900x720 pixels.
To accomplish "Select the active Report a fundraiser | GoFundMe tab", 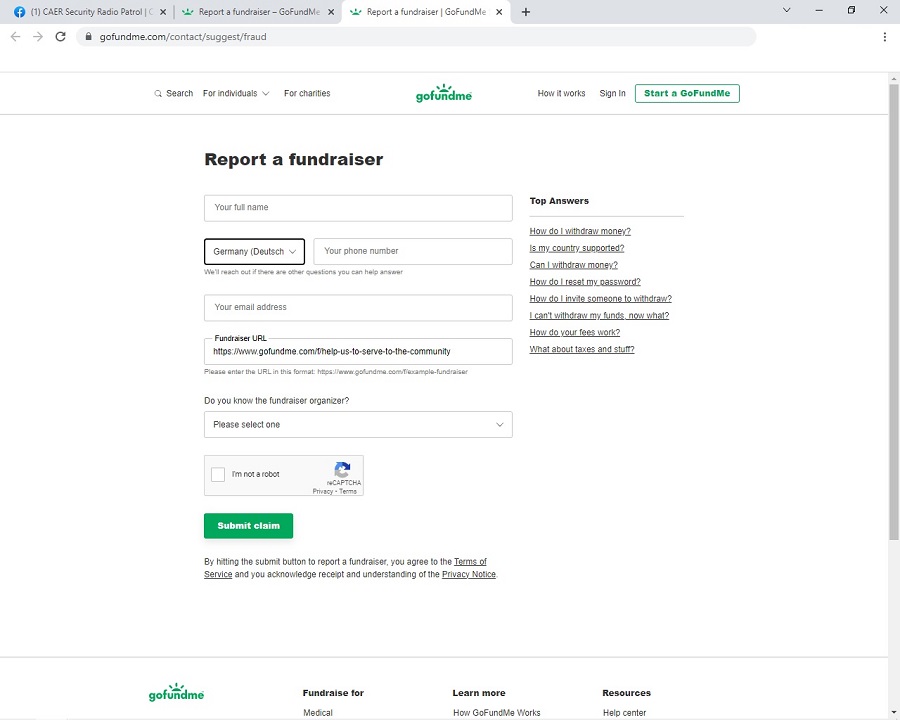I will click(426, 12).
